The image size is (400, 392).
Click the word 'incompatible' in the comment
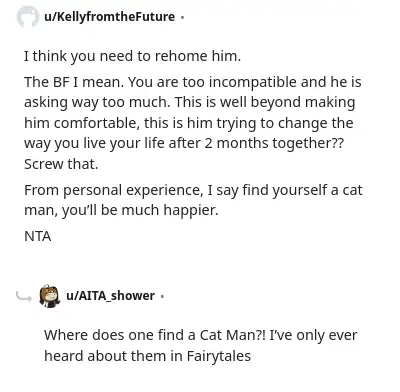252,82
